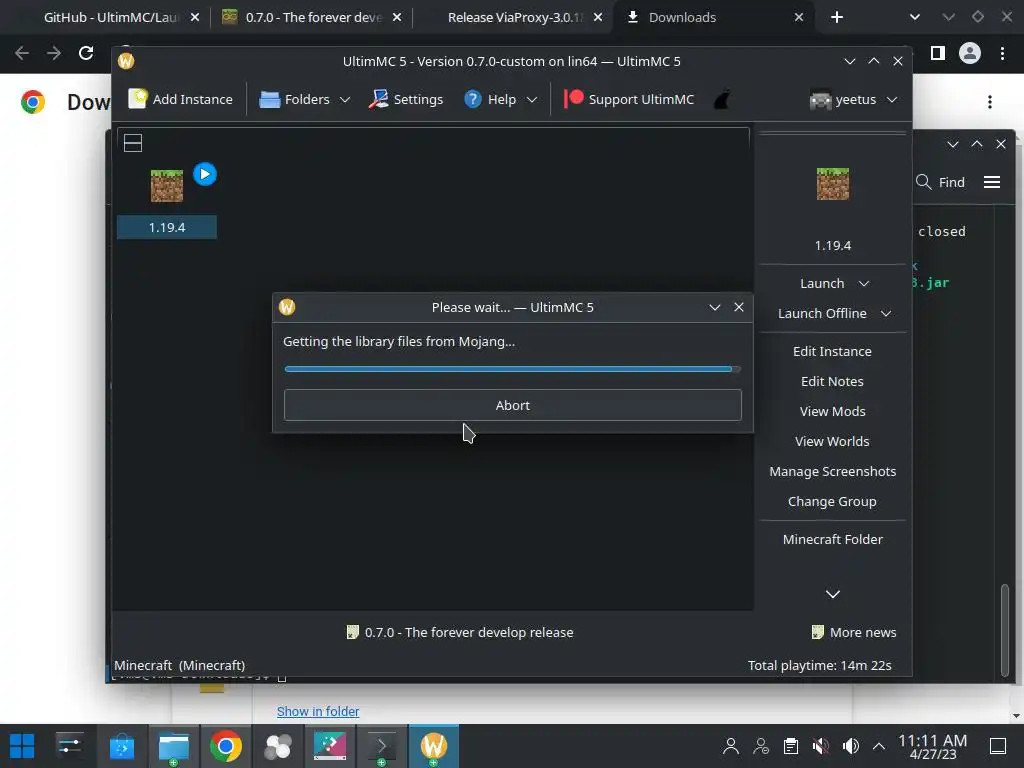
Task: Click Find in the terminal window
Action: click(x=940, y=182)
